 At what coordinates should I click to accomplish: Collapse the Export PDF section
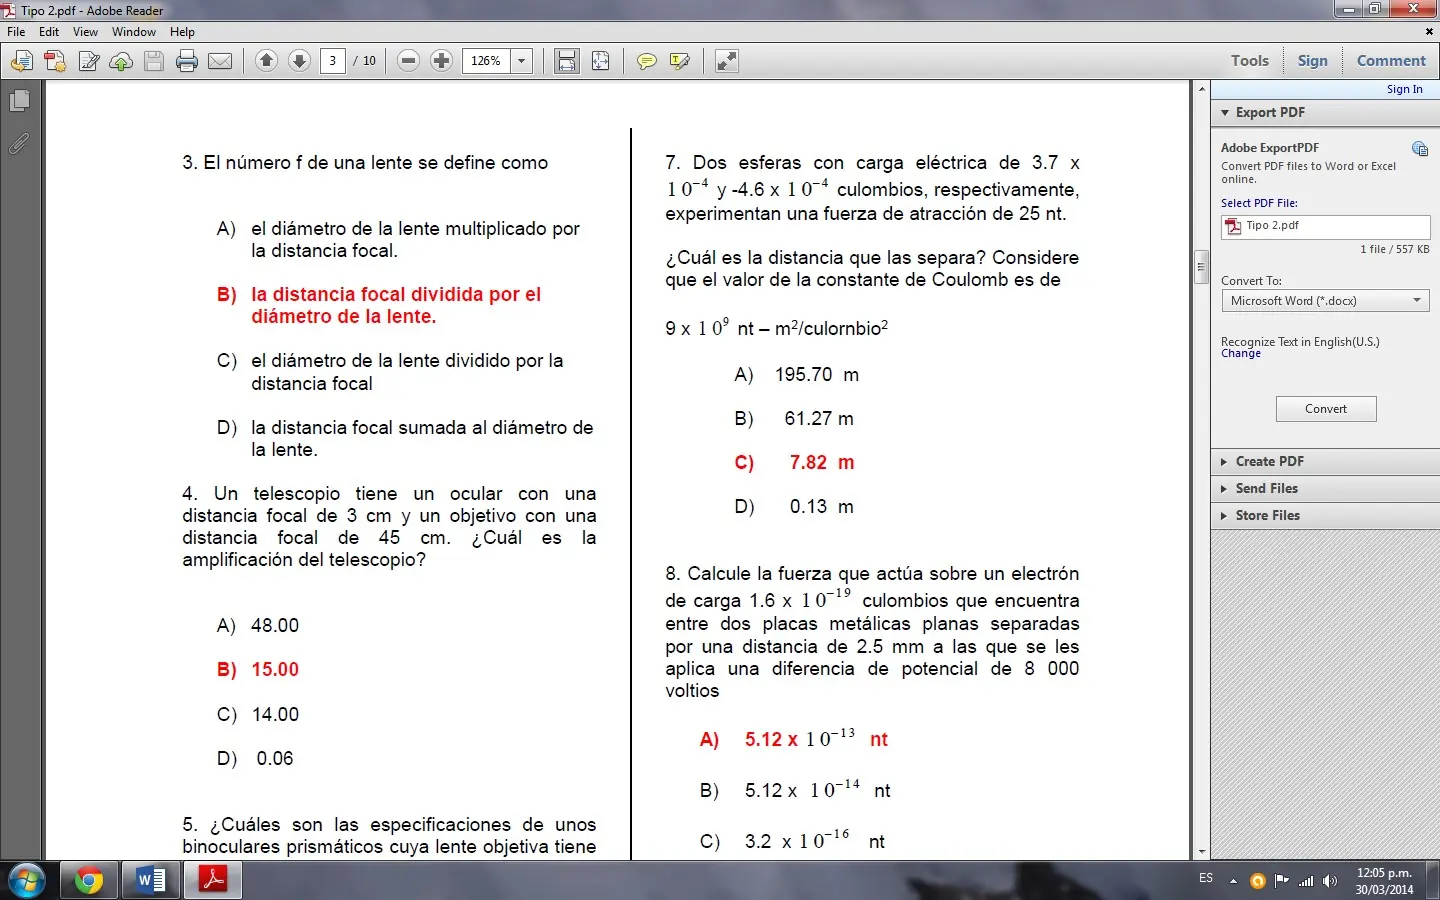point(1226,113)
